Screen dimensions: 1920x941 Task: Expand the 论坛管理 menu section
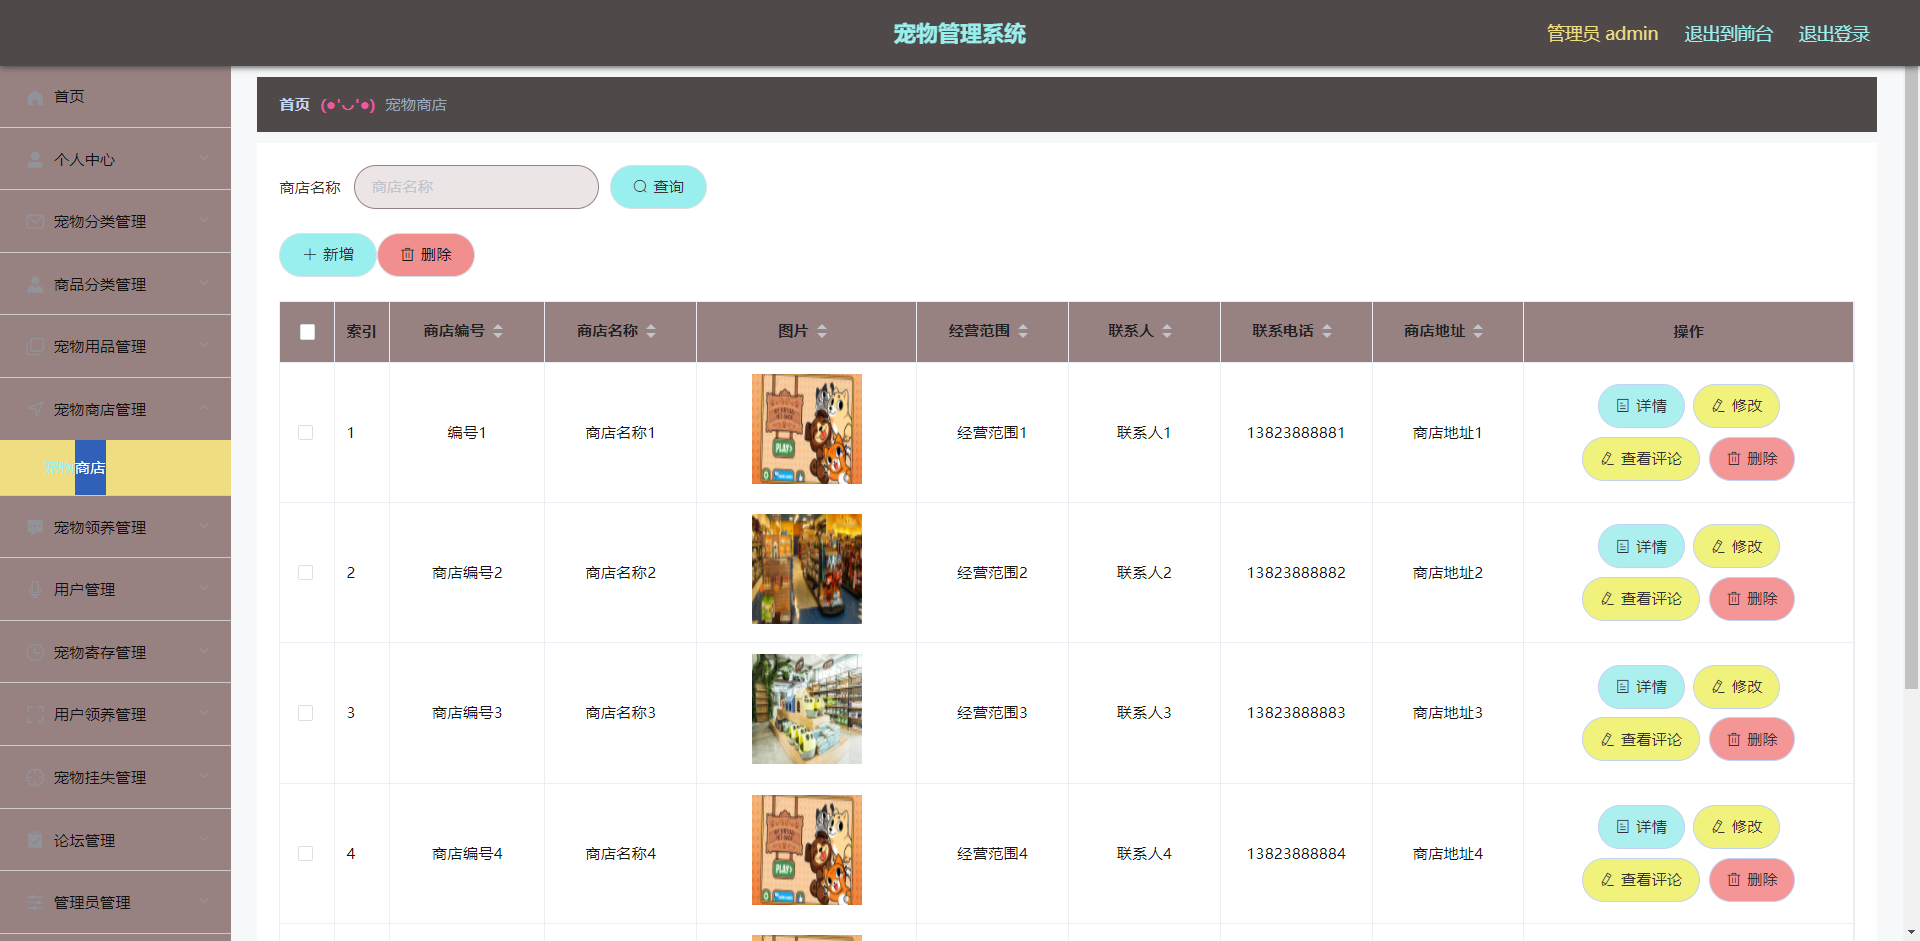tap(115, 840)
